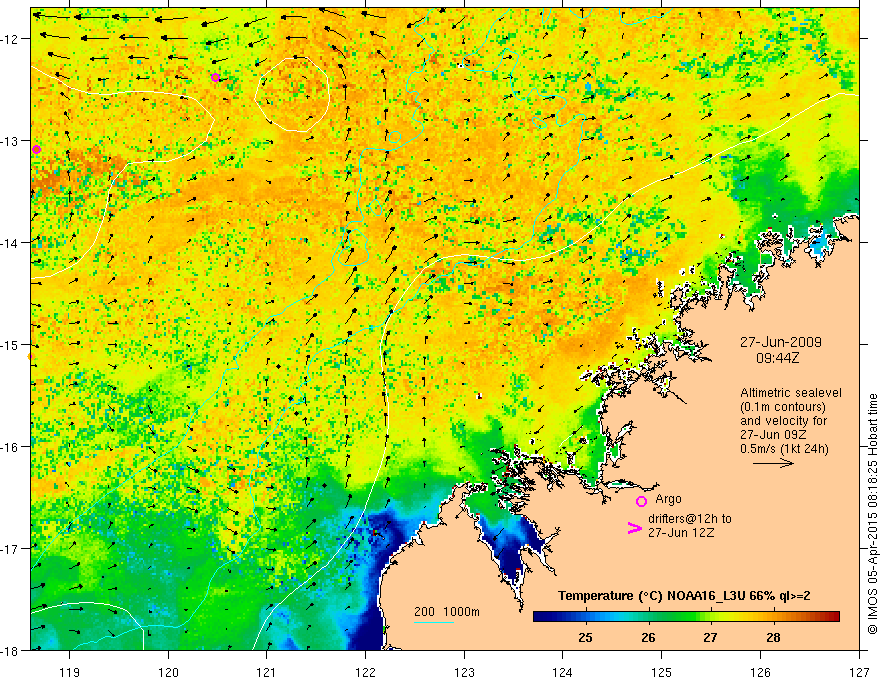
Task: Click the latitude -14 axis label
Action: 11,242
